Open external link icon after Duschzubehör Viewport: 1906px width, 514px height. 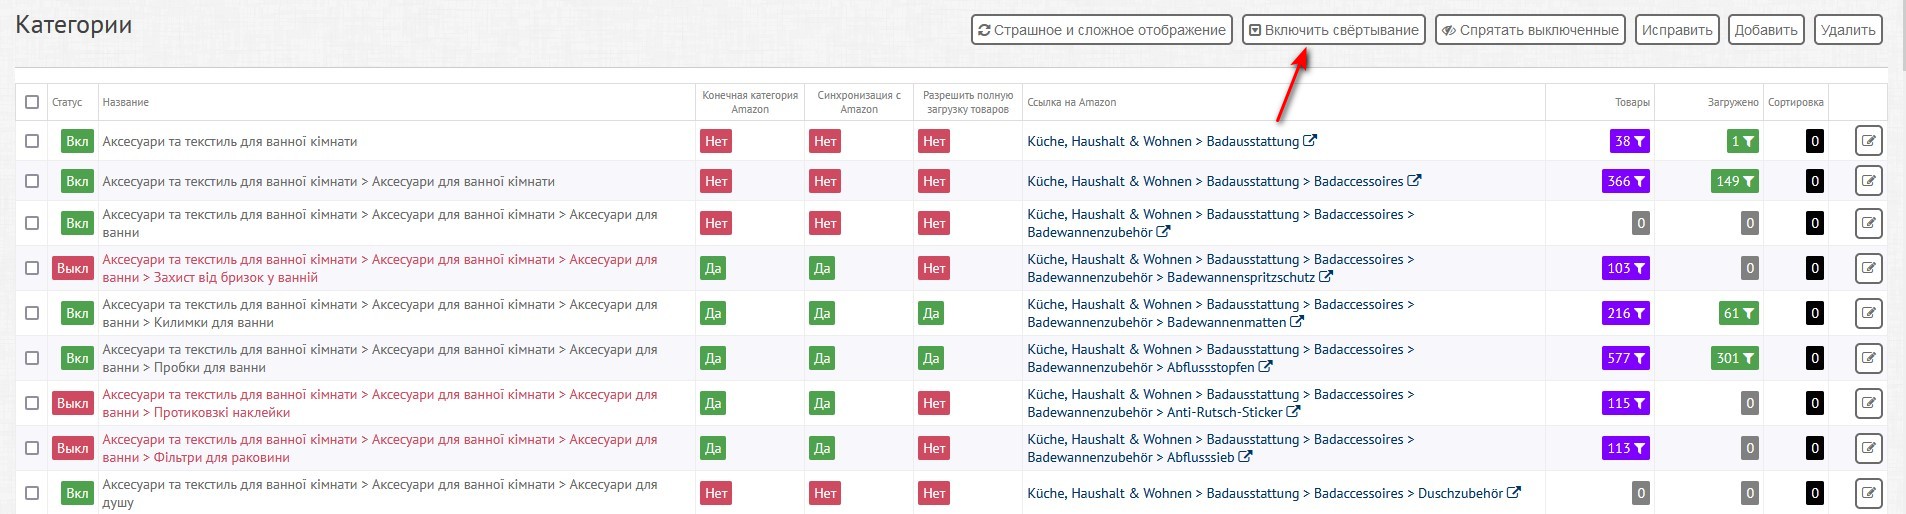pos(1514,493)
